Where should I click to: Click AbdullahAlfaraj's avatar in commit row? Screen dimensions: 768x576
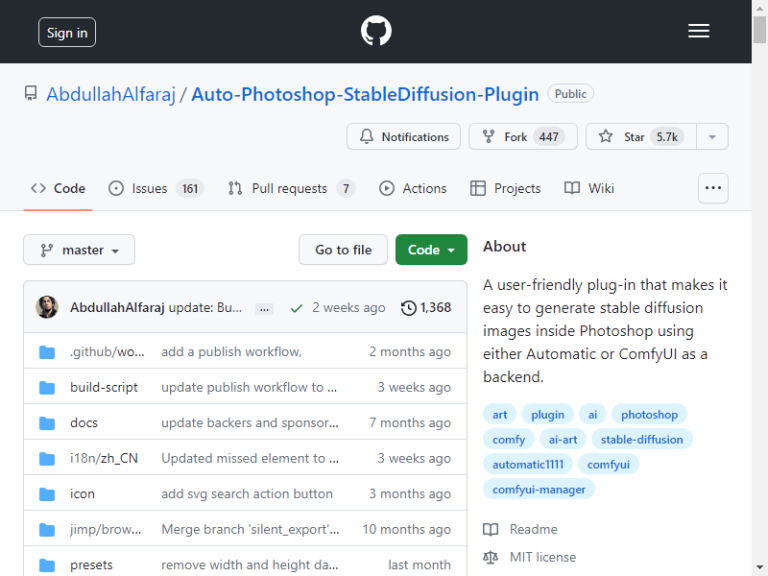(47, 307)
